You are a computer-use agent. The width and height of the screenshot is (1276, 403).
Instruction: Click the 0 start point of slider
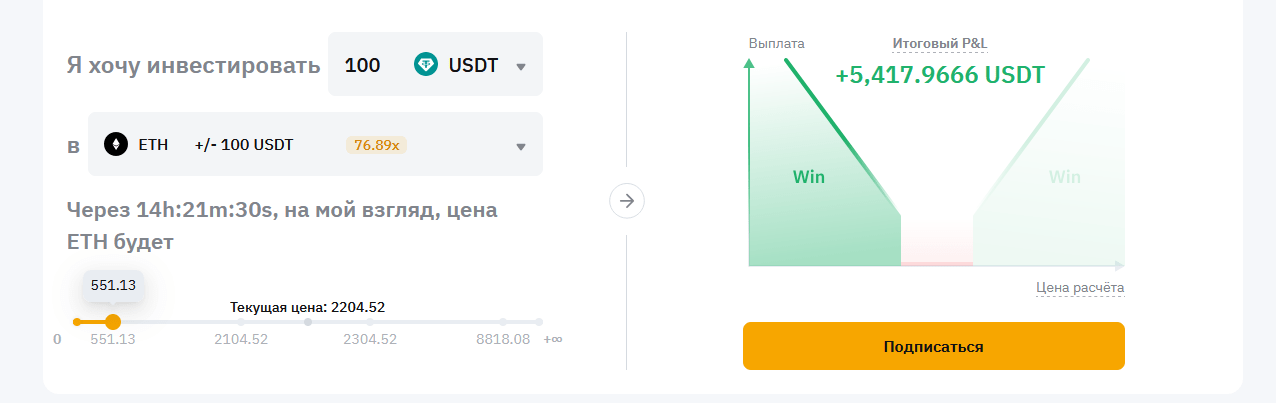tap(77, 322)
